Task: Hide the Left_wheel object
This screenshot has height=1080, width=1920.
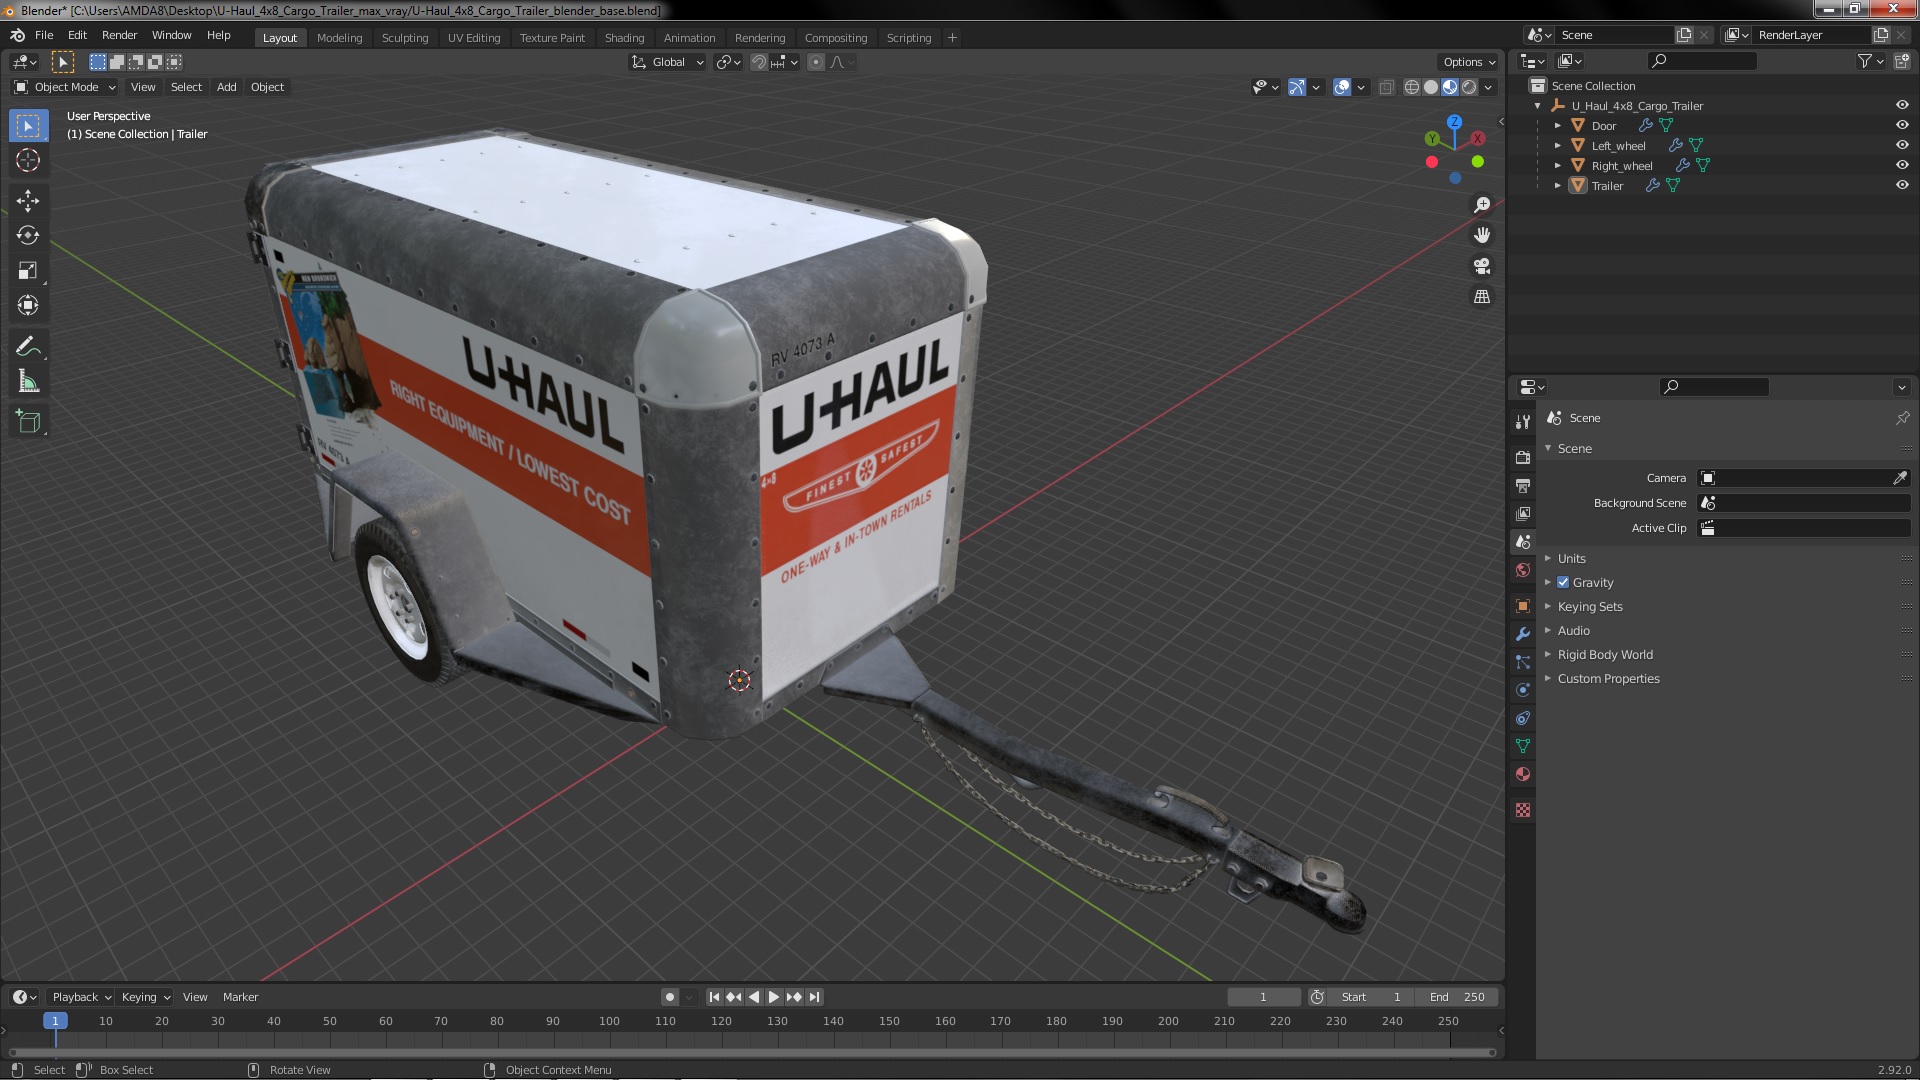Action: [1902, 145]
